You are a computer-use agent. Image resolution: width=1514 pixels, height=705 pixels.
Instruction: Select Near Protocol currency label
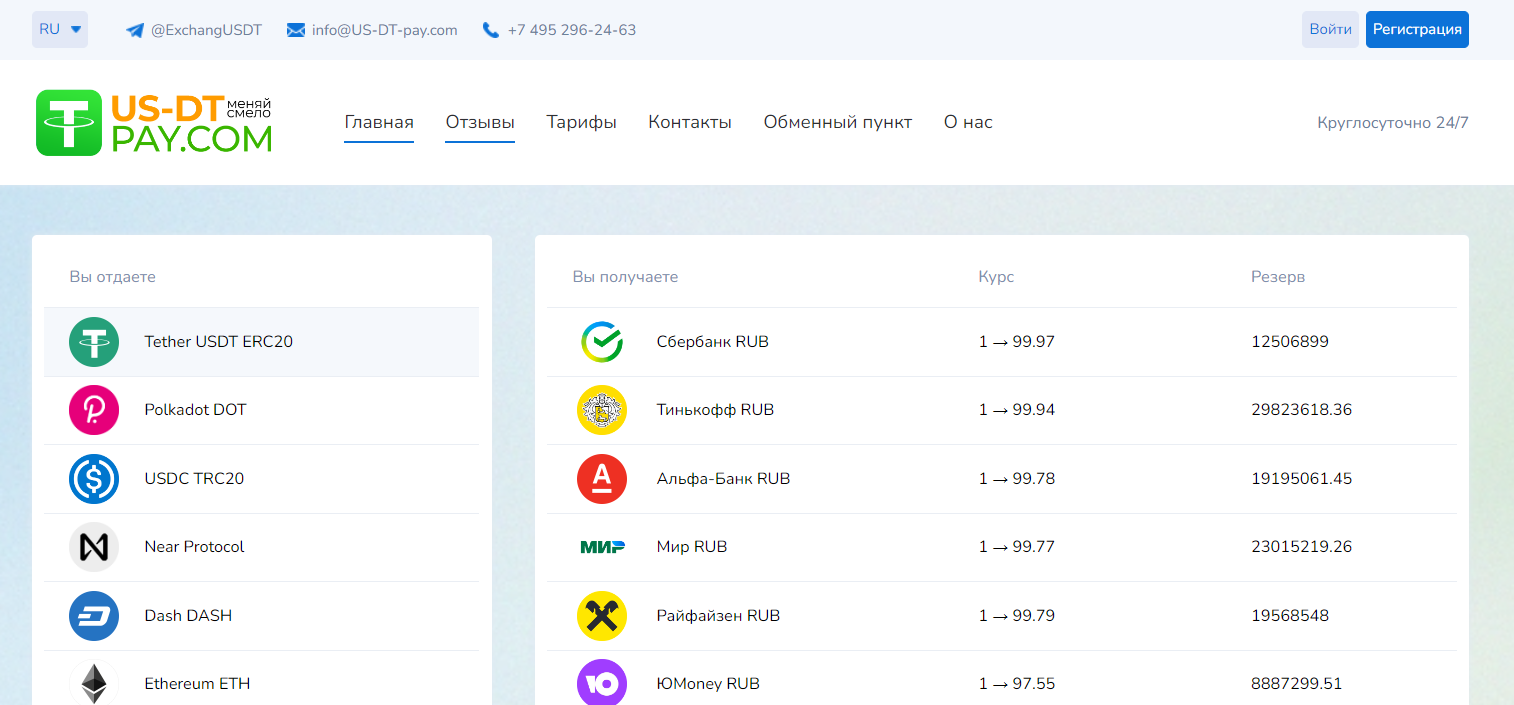tap(194, 547)
